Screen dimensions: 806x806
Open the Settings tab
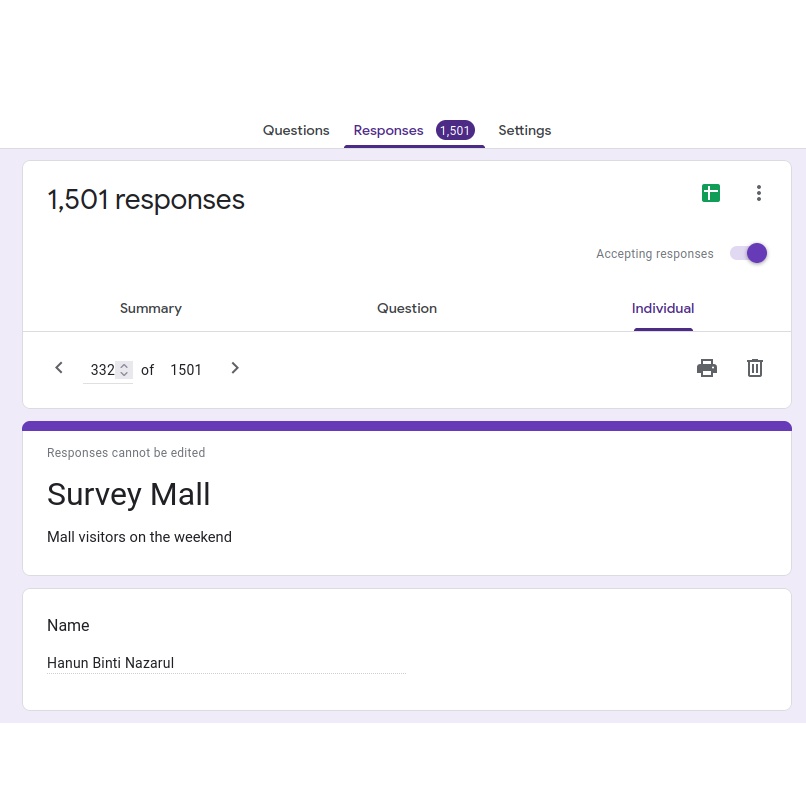pyautogui.click(x=525, y=131)
